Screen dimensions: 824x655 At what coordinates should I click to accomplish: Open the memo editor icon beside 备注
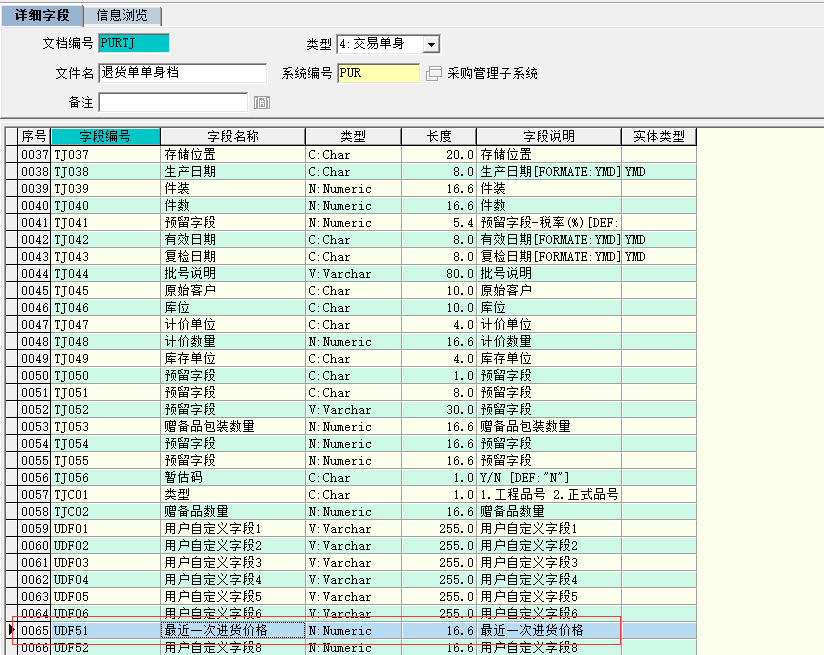tap(262, 101)
